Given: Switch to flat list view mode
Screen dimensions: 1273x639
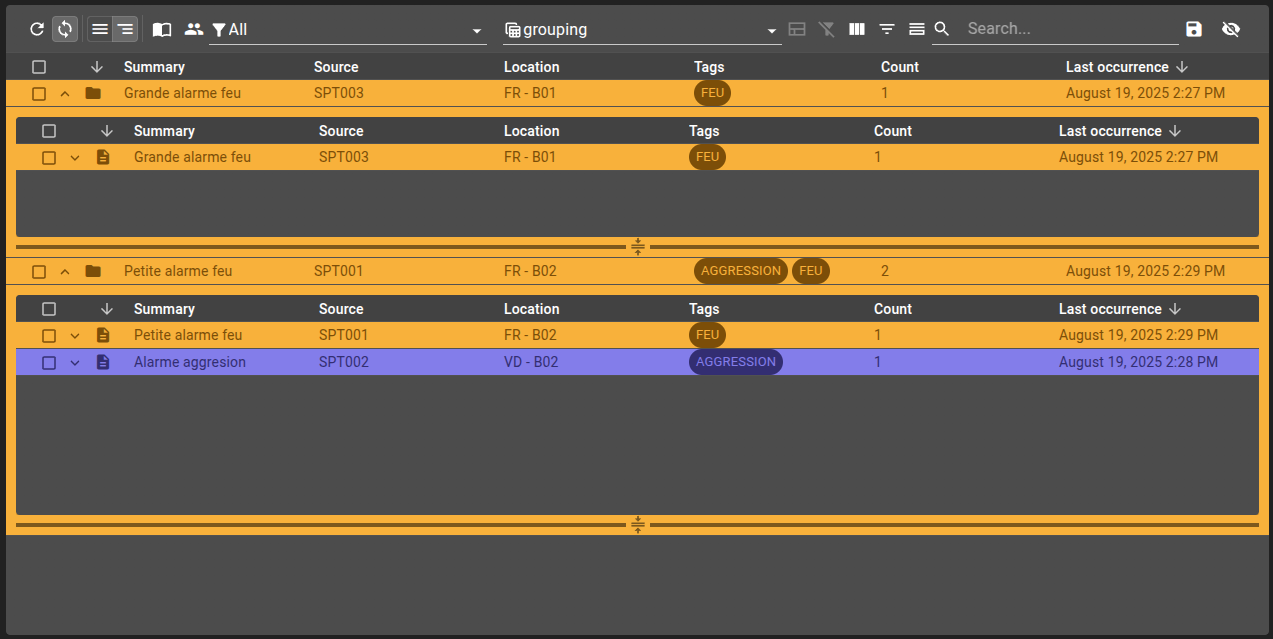Looking at the screenshot, I should [x=100, y=29].
